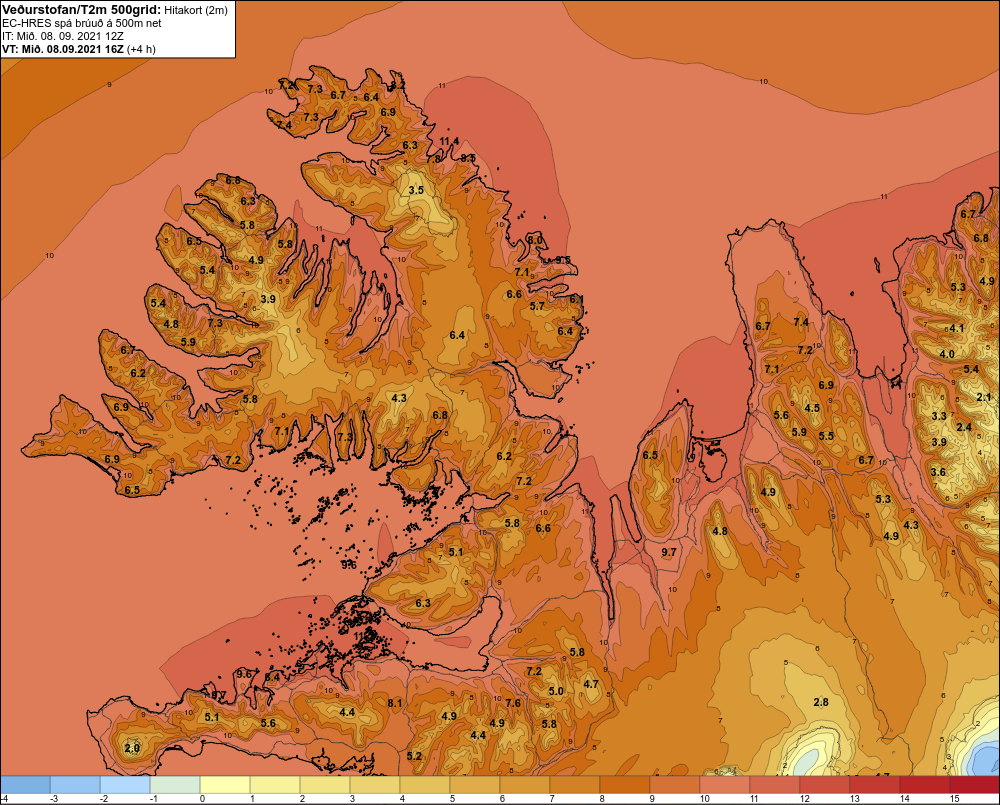Click the 'EC-HRES spá brúuð á 500m net' line
Viewport: 1000px width, 805px height.
tap(82, 23)
